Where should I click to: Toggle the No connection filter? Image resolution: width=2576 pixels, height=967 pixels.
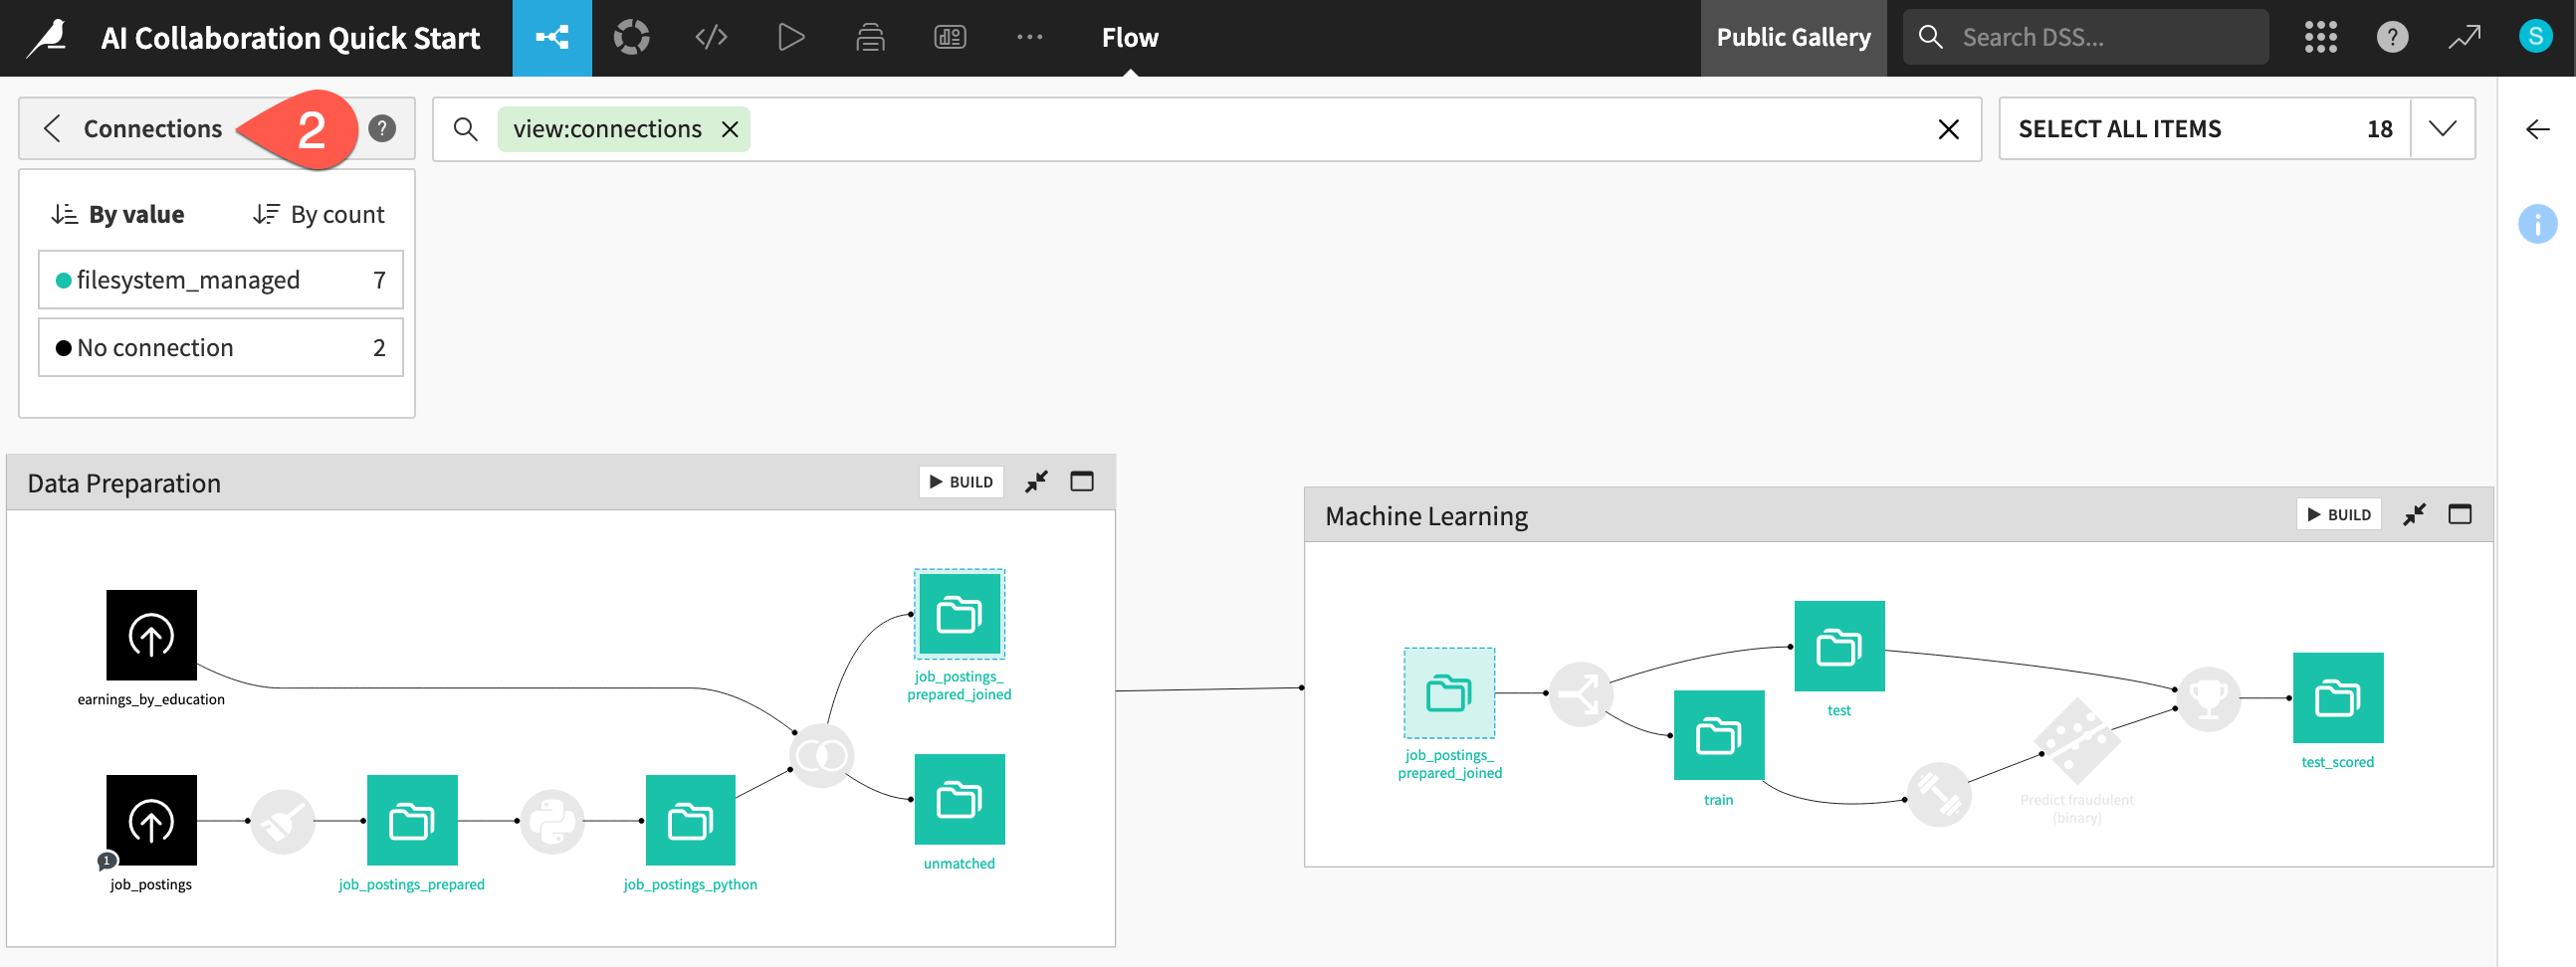pos(221,347)
